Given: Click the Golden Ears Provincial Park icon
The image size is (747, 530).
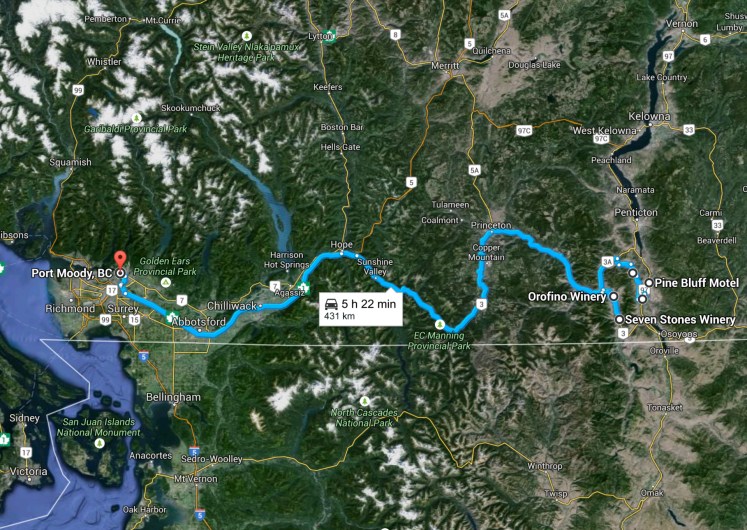Looking at the screenshot, I should [x=166, y=283].
